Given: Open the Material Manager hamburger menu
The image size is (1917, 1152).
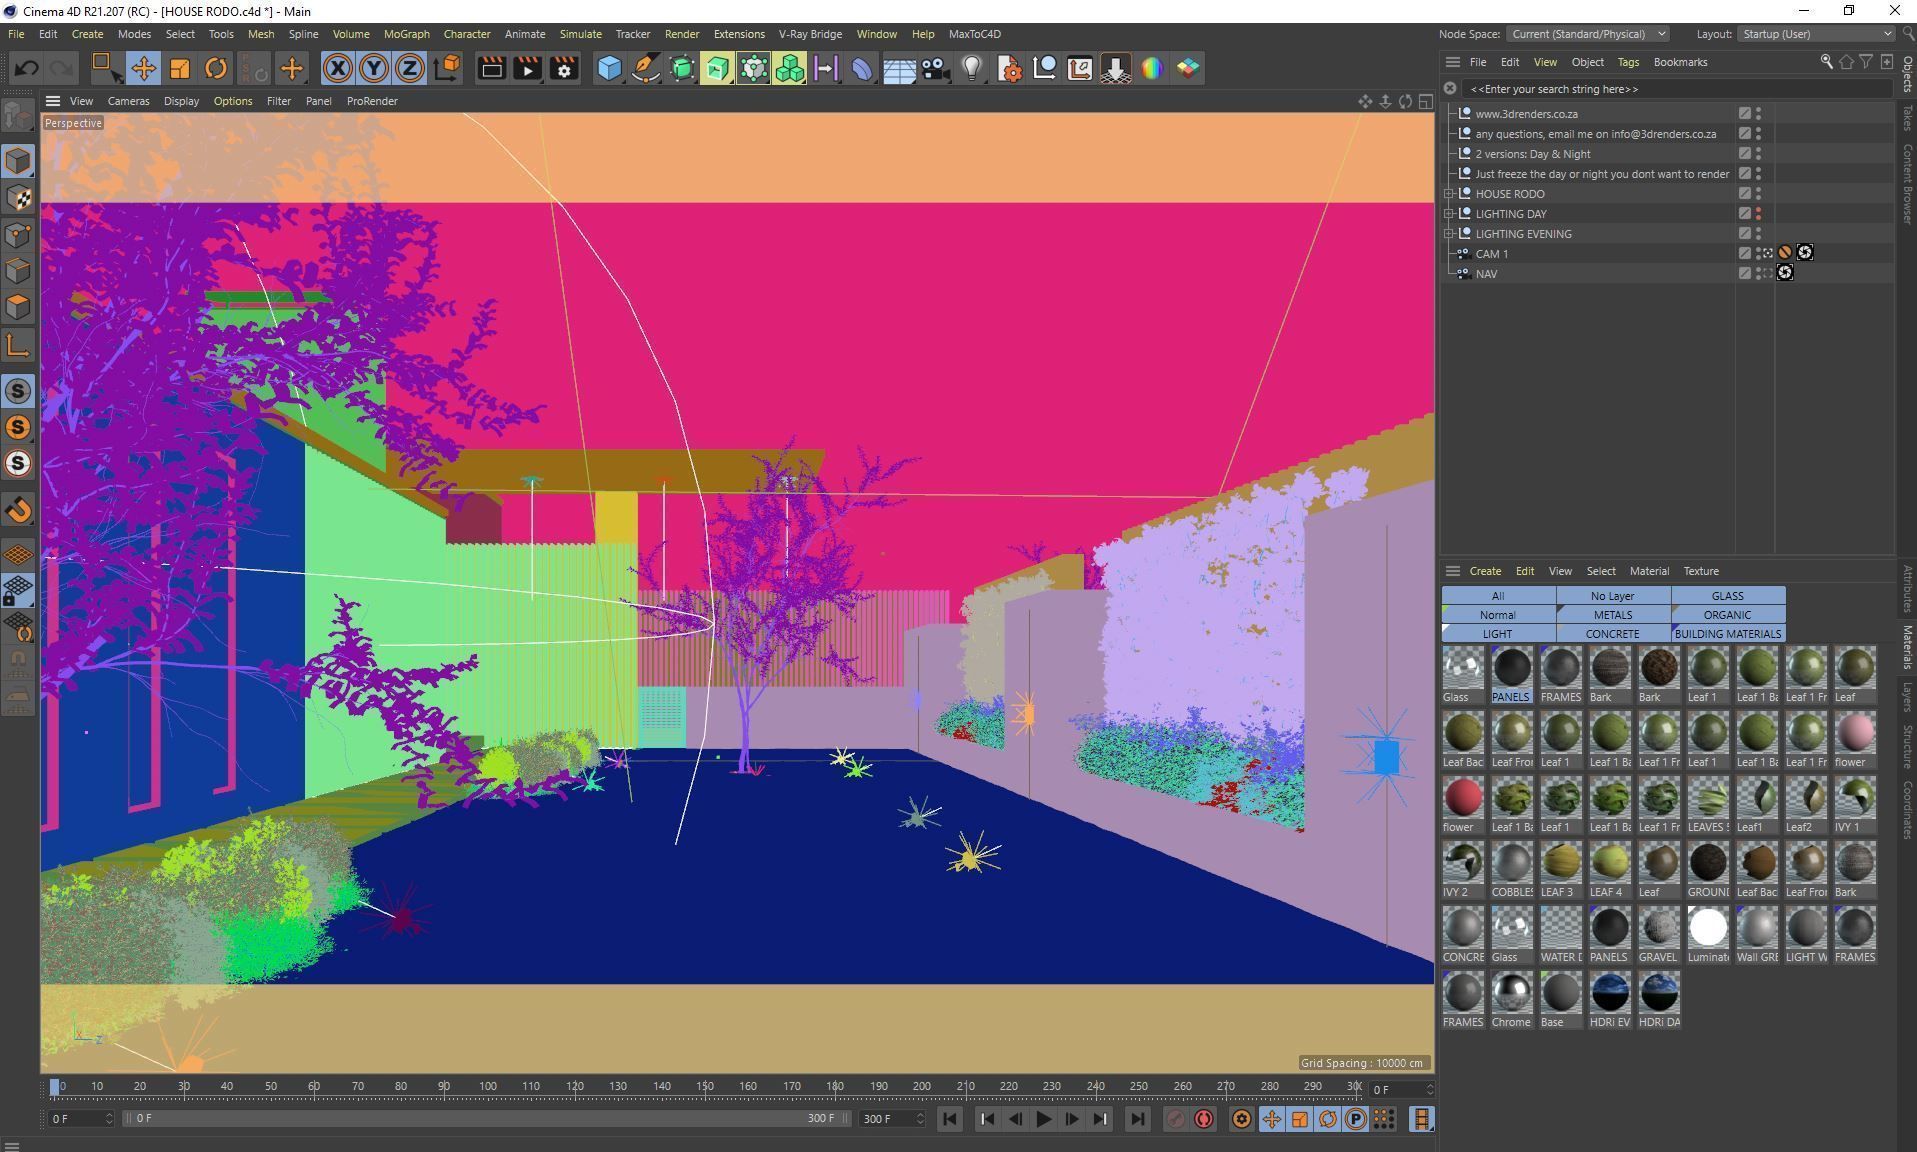Looking at the screenshot, I should pyautogui.click(x=1452, y=571).
